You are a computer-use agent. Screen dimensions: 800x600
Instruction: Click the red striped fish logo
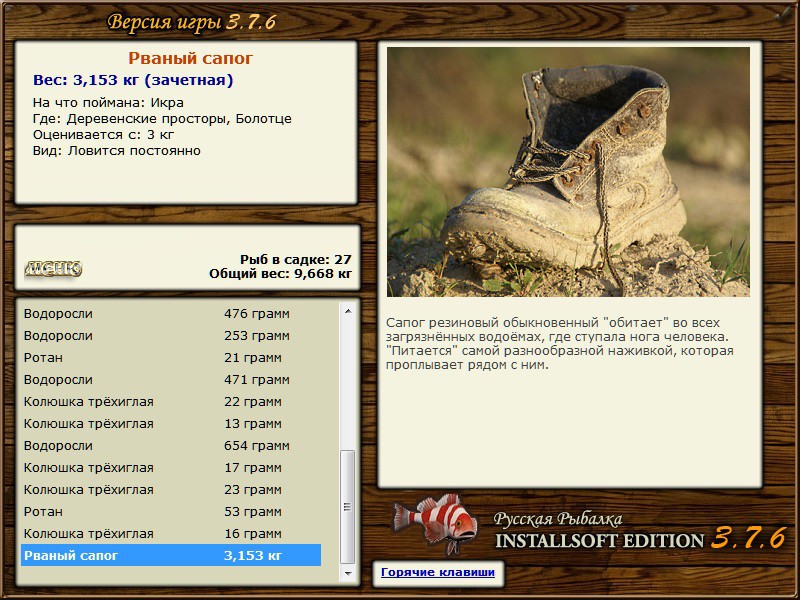435,523
